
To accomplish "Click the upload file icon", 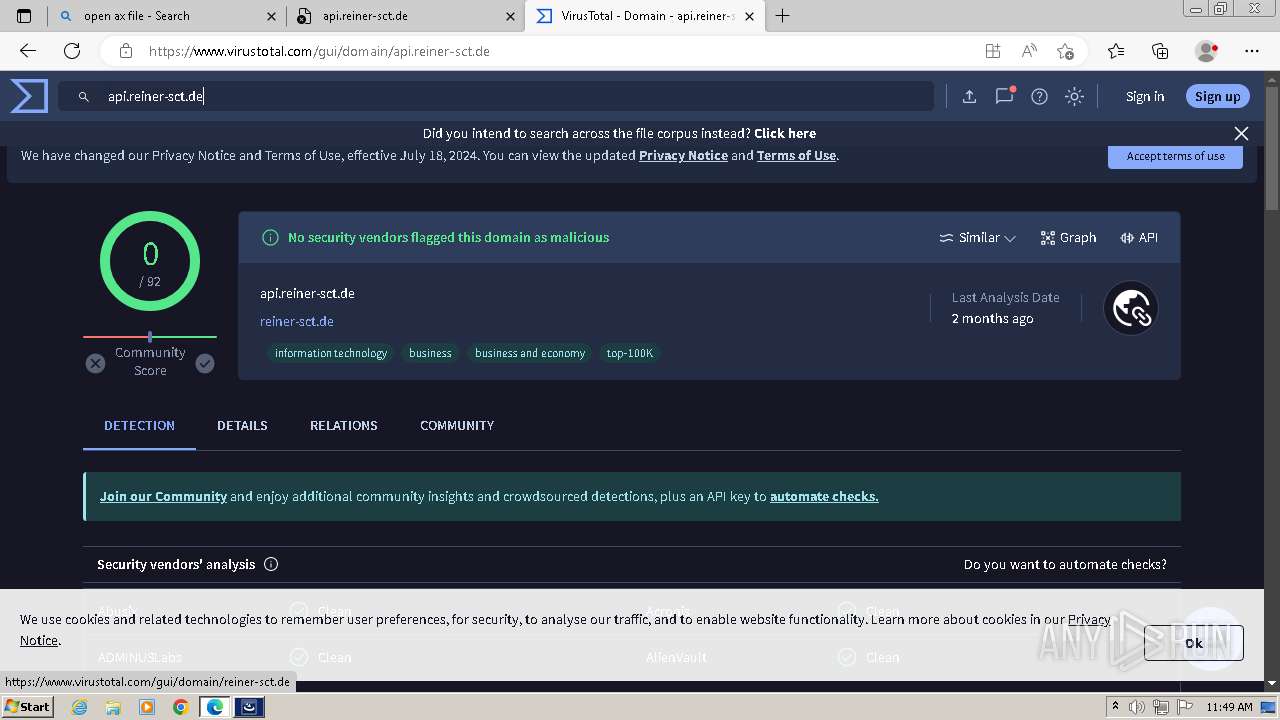I will coord(969,96).
